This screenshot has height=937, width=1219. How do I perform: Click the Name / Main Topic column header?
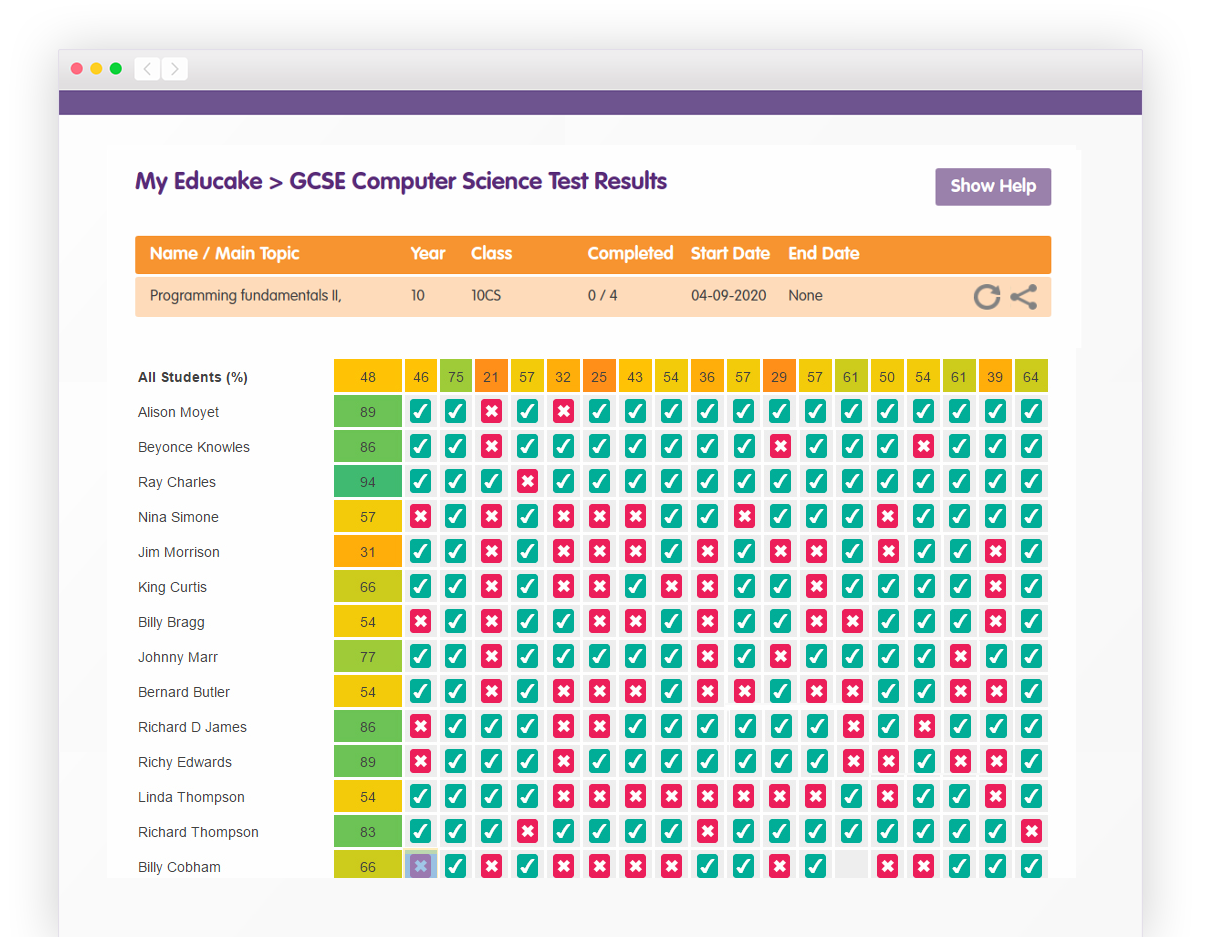point(225,254)
